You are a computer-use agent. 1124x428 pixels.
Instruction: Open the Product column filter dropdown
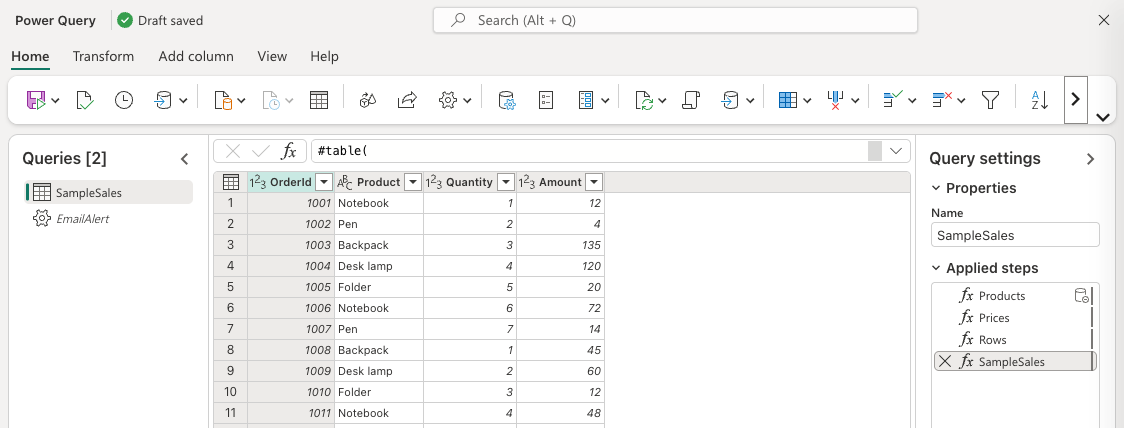[x=413, y=182]
